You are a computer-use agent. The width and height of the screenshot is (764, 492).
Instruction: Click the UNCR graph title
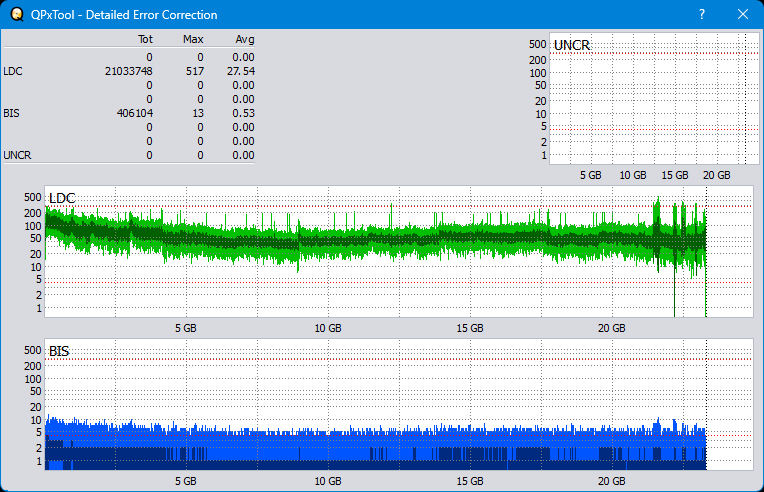point(572,45)
